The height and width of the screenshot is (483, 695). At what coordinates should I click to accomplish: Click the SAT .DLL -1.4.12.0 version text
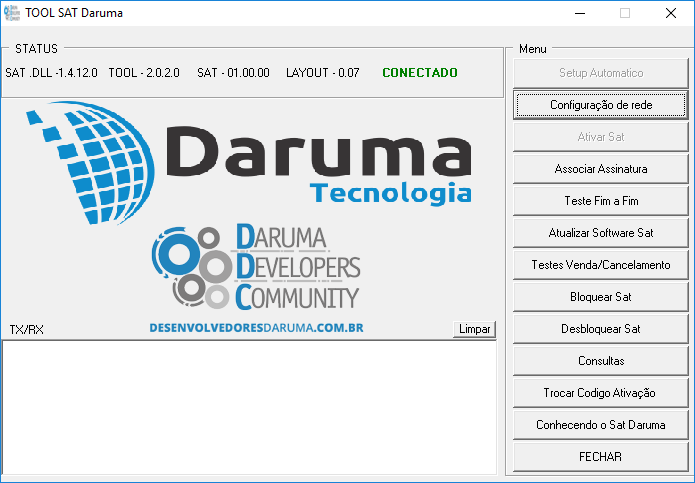point(51,73)
